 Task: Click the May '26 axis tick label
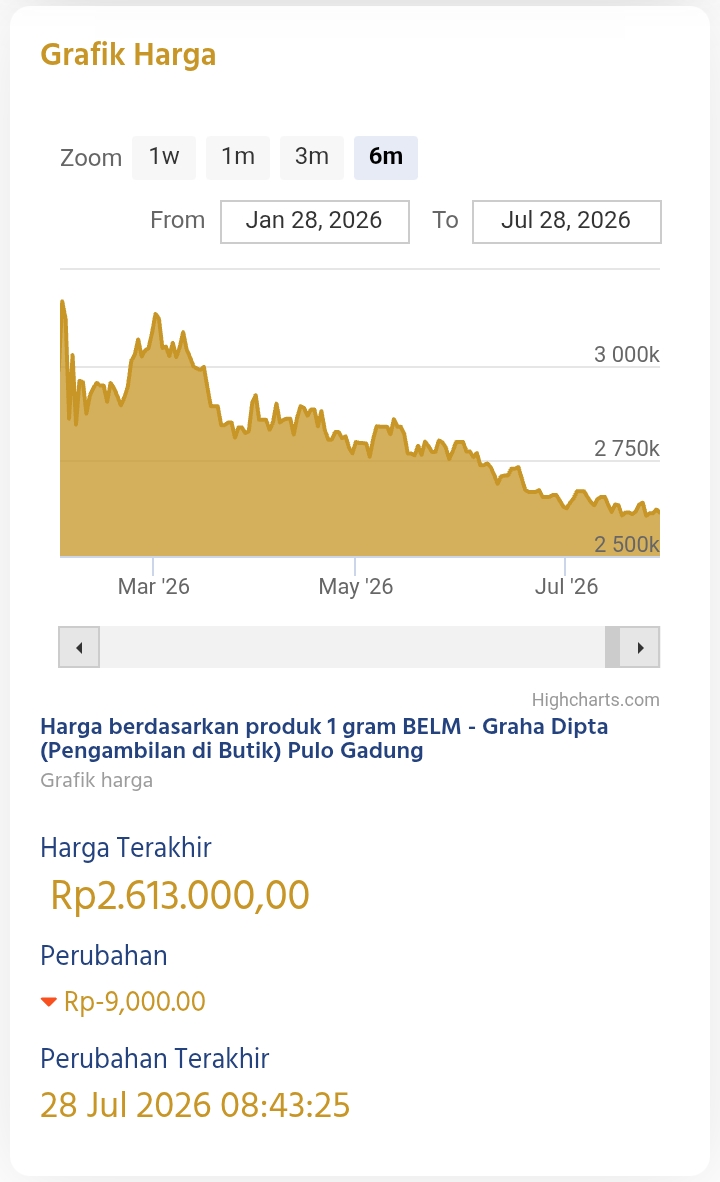(x=356, y=586)
